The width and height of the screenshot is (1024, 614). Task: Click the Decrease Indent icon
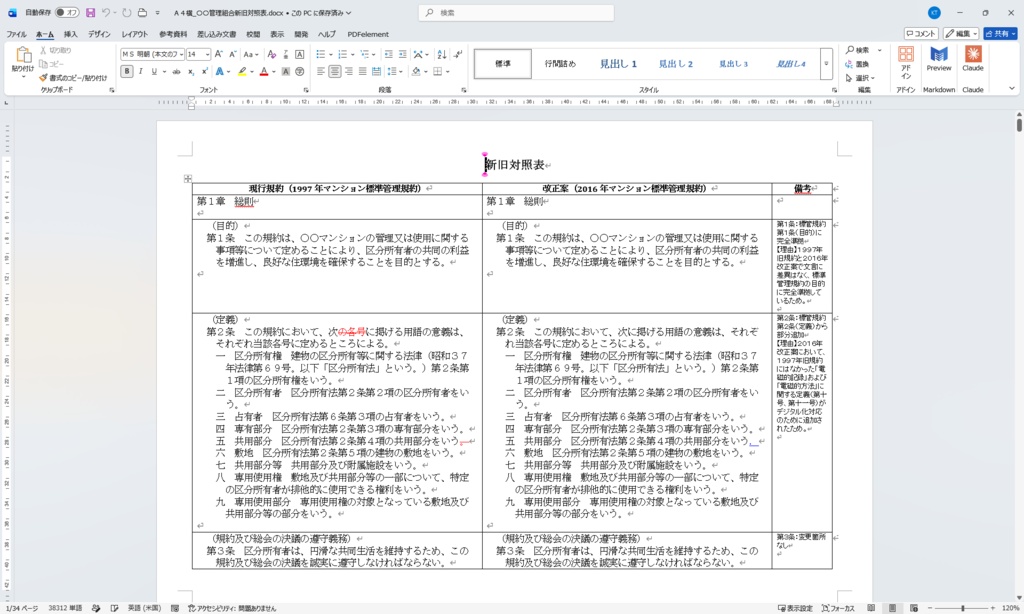389,54
